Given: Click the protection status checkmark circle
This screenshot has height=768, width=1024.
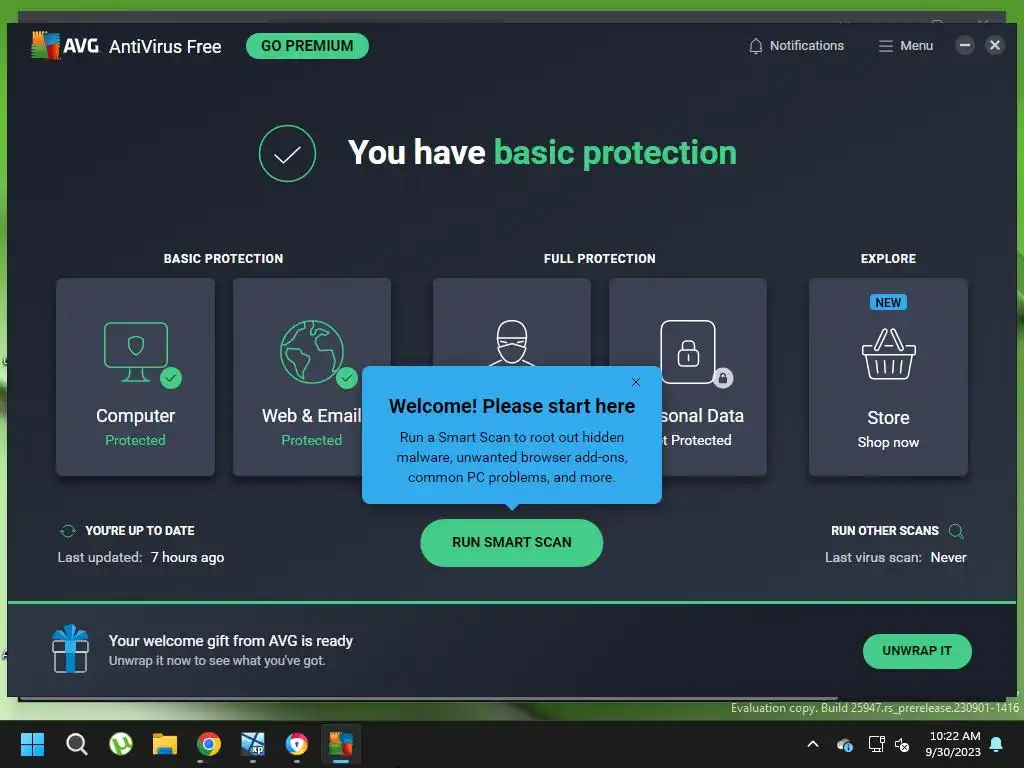Looking at the screenshot, I should 287,153.
